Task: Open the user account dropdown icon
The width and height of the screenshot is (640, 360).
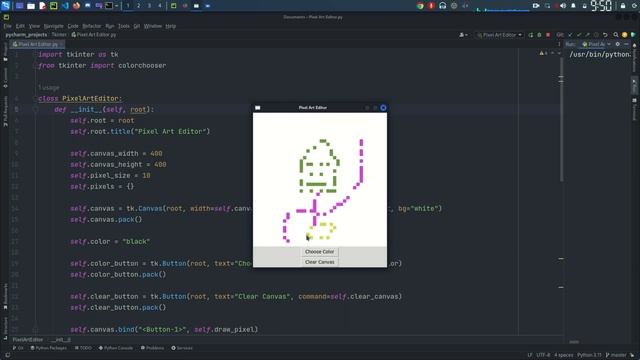Action: 463,35
